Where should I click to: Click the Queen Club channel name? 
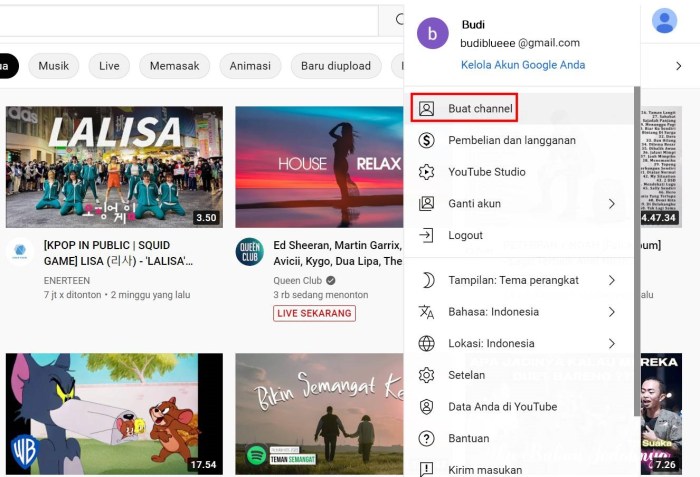[297, 280]
